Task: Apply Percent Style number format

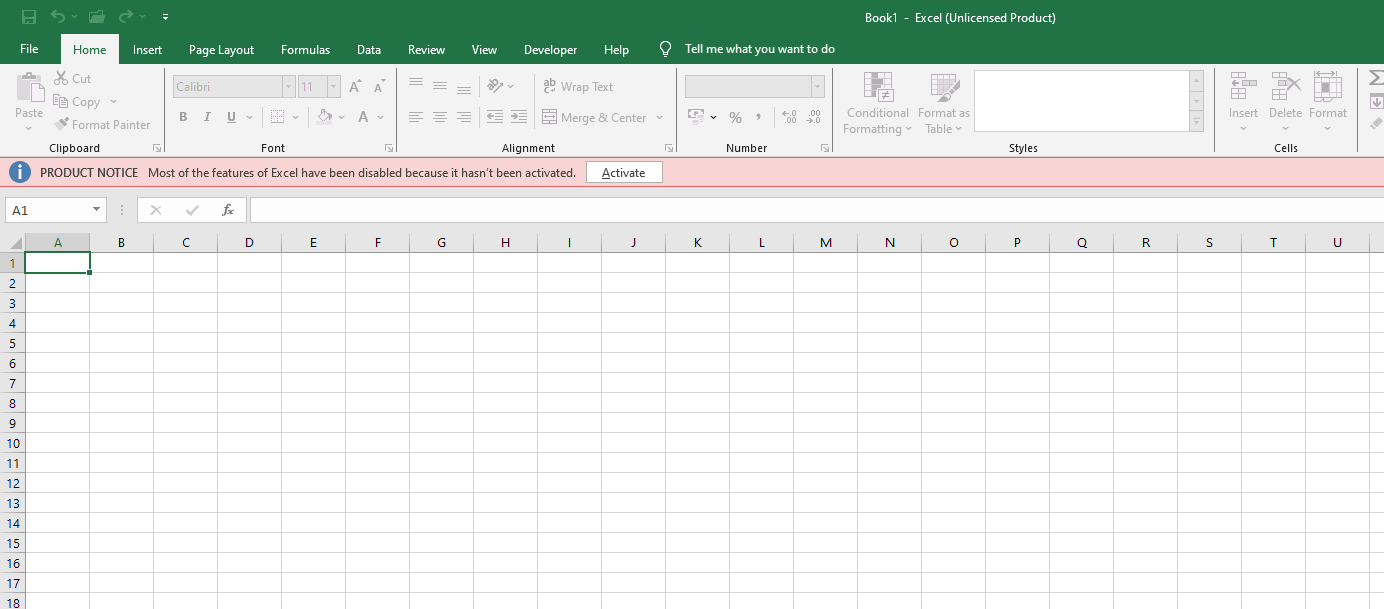Action: click(x=735, y=117)
